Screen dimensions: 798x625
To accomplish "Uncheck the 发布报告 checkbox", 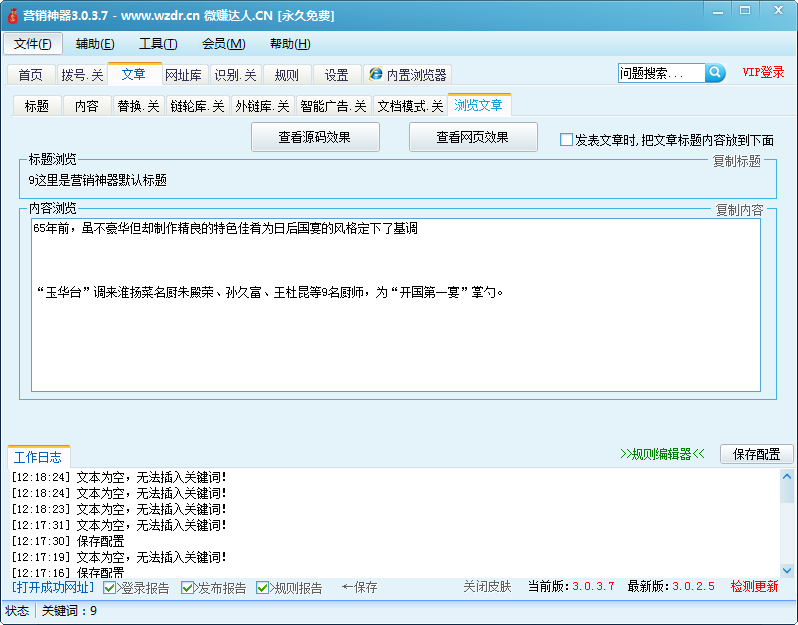I will [187, 588].
